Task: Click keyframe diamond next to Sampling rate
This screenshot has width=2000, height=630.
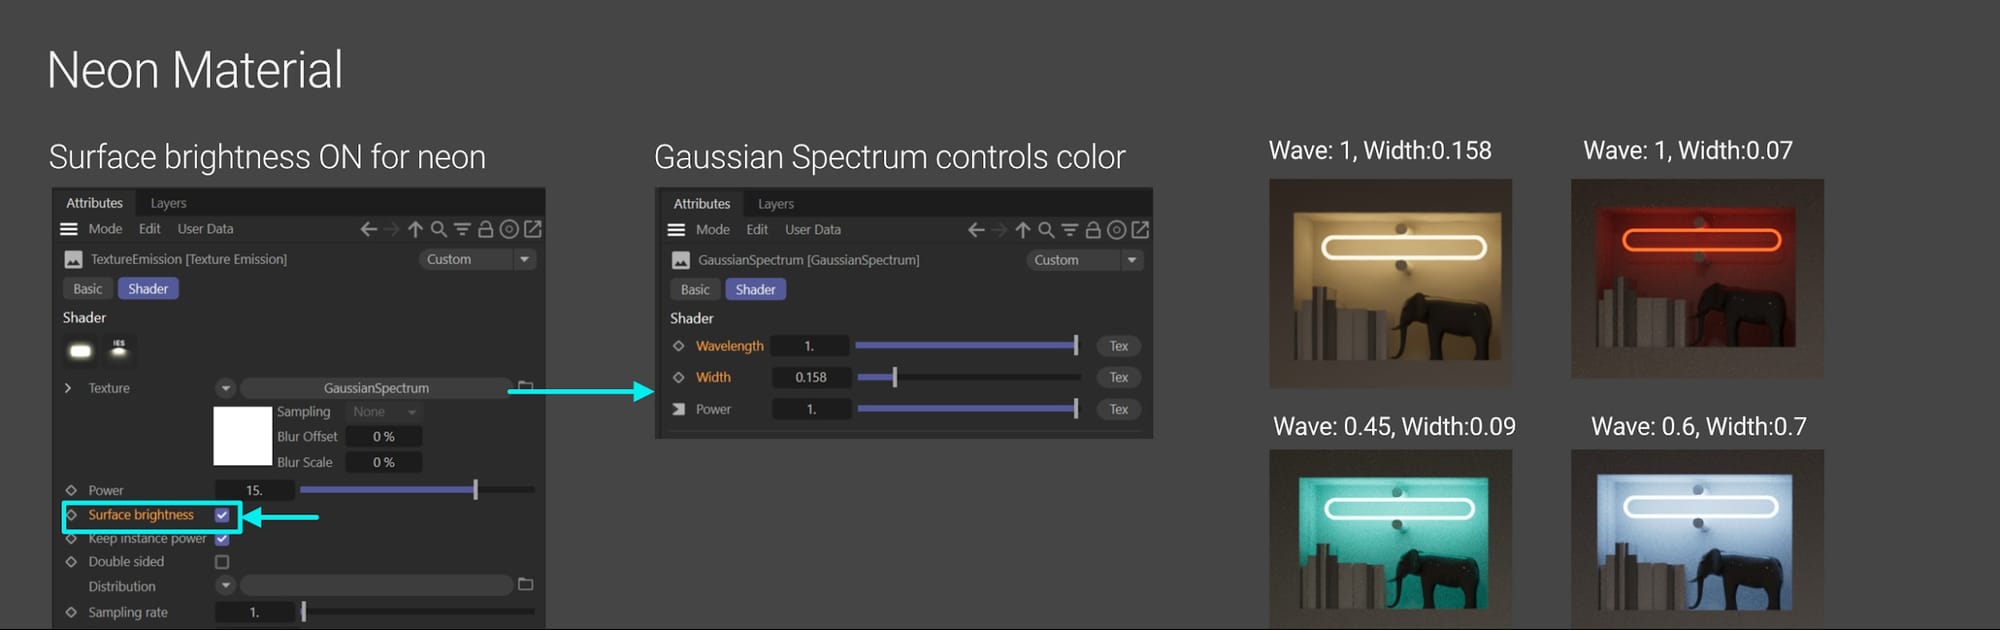Action: pos(71,612)
